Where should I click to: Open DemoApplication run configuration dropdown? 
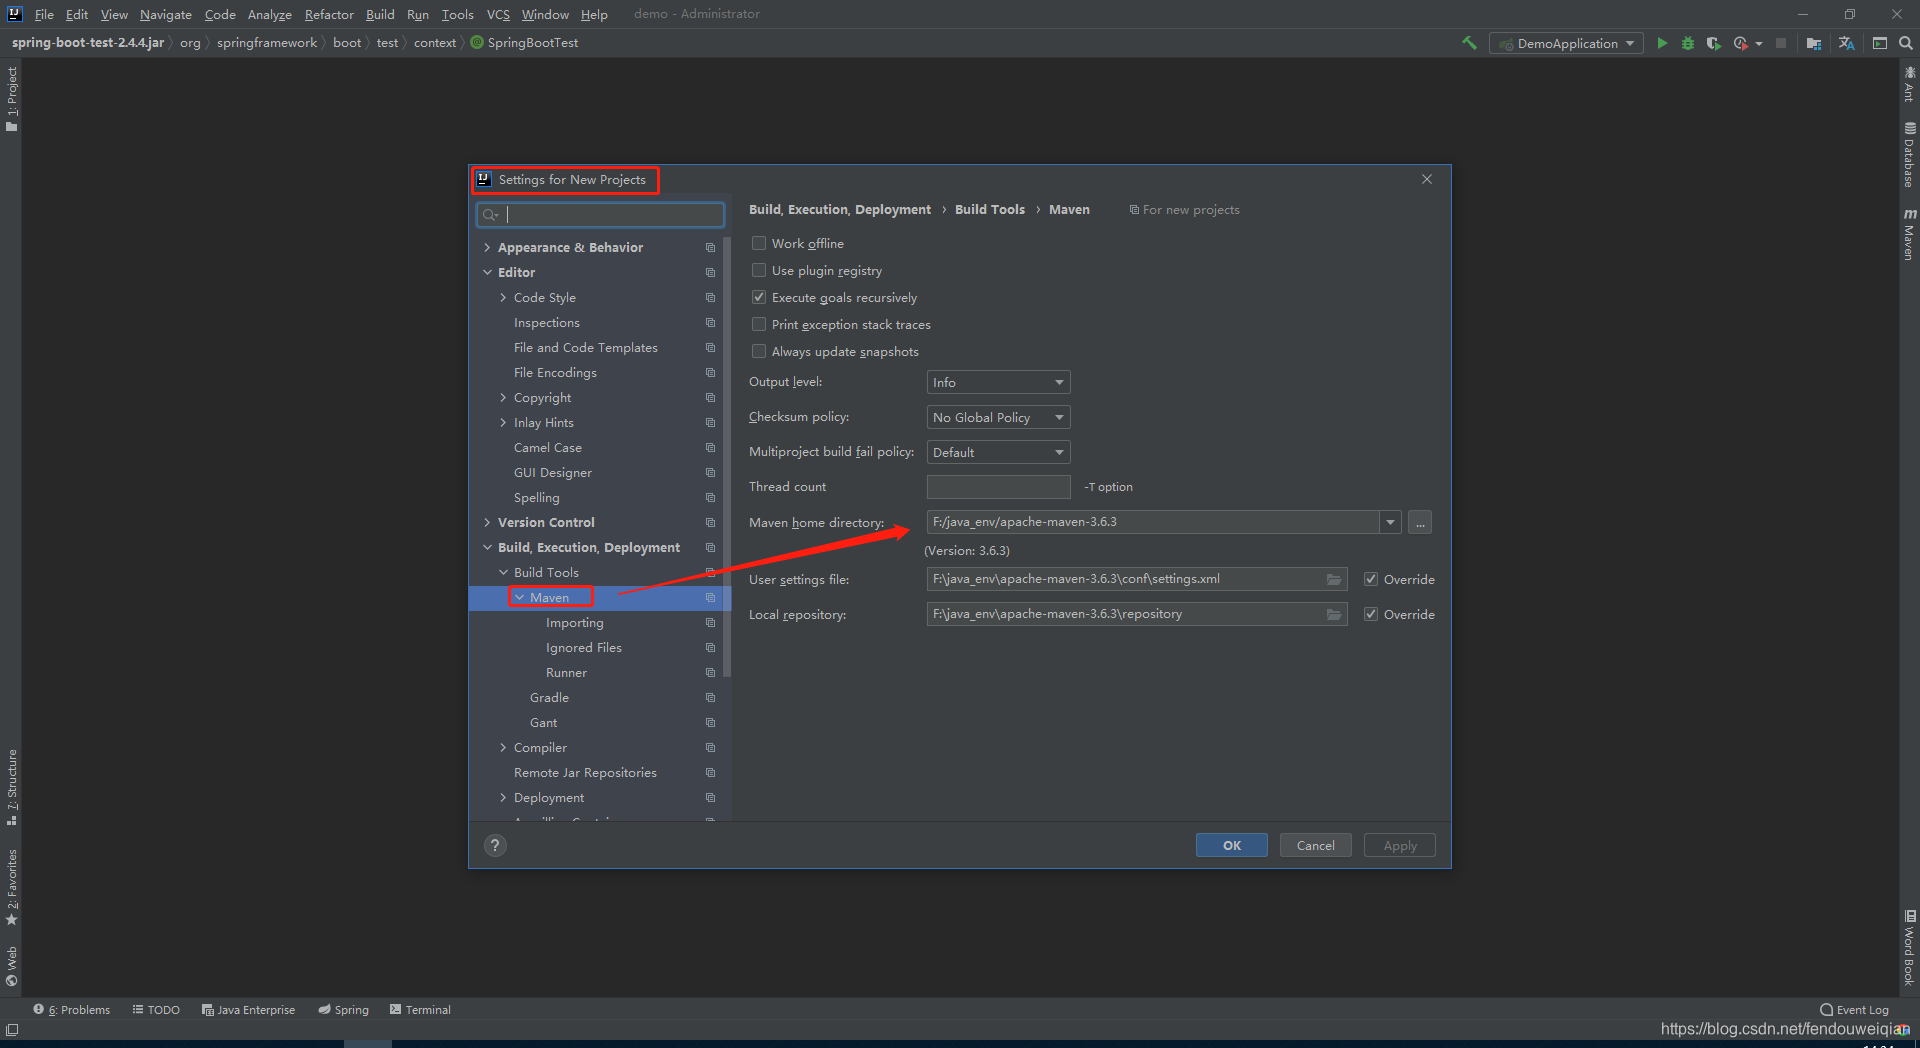tap(1566, 43)
